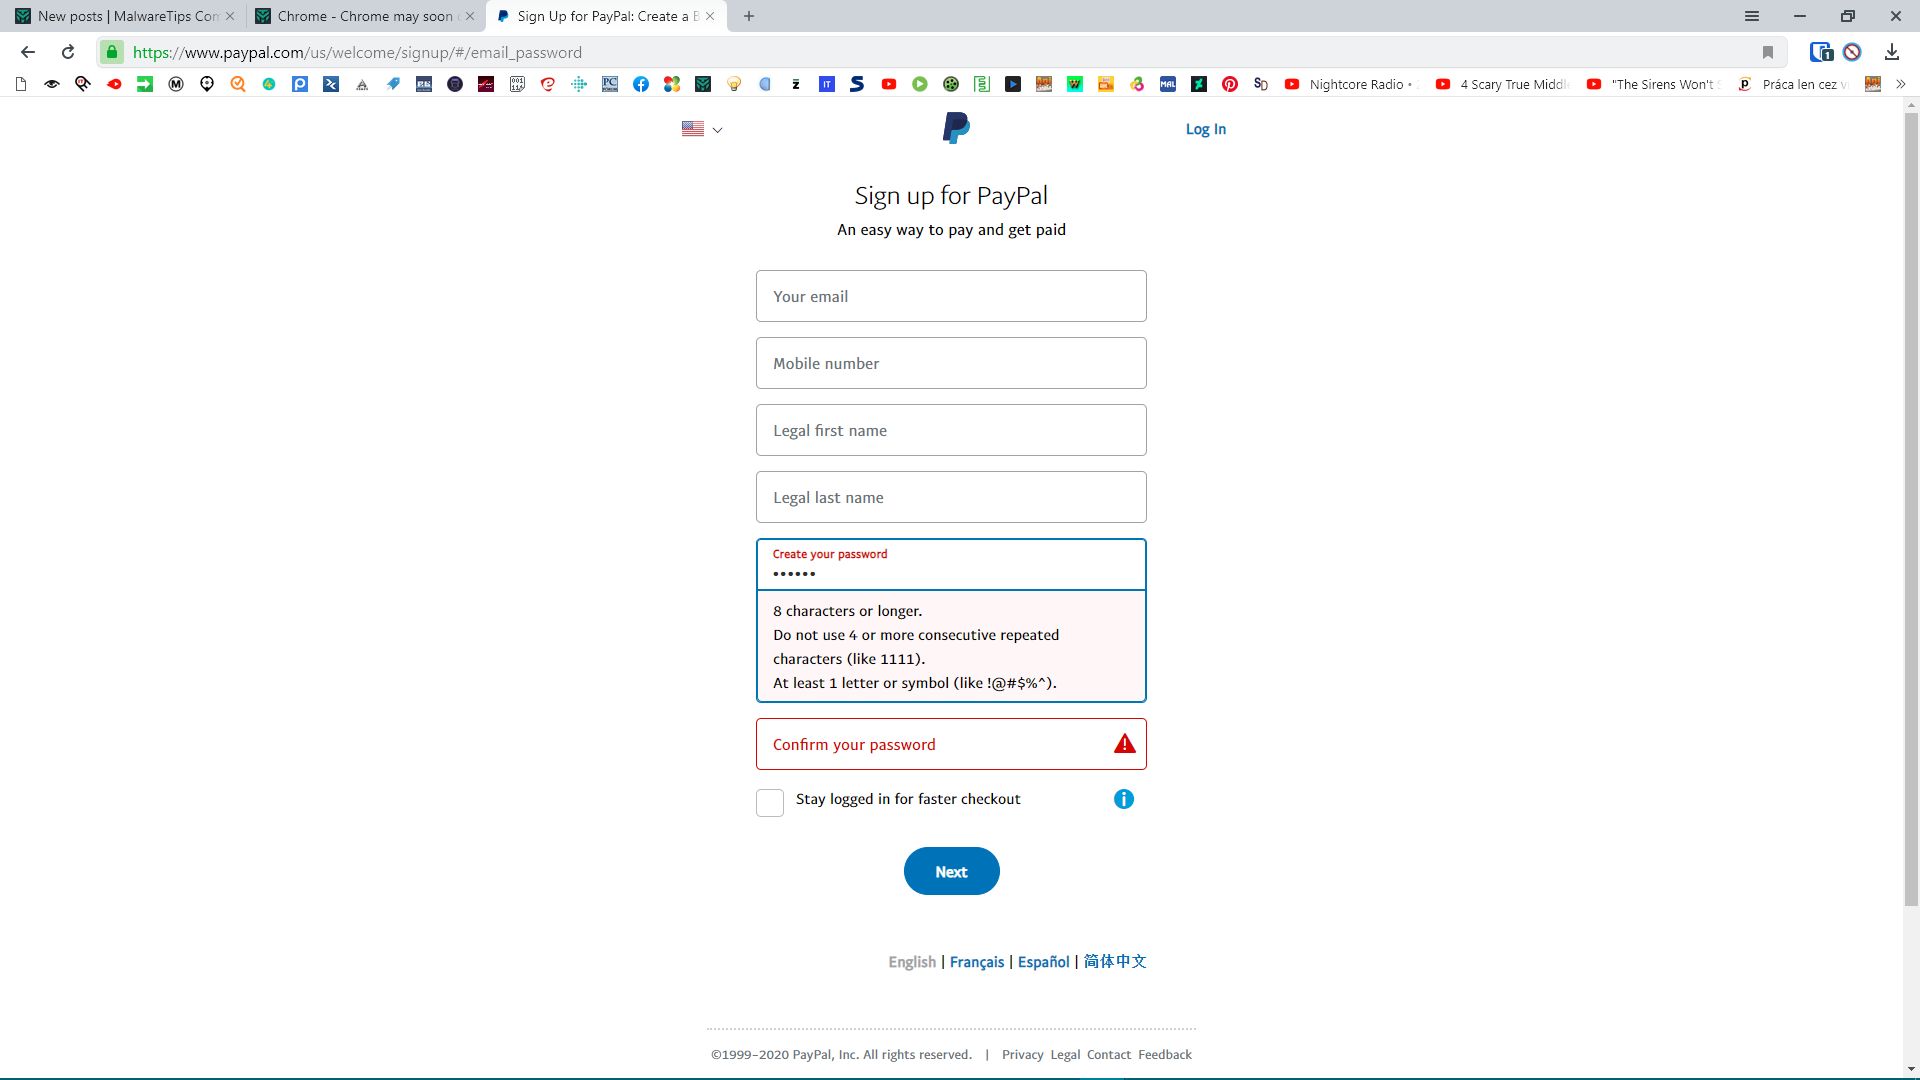Image resolution: width=1920 pixels, height=1080 pixels.
Task: Open the Privacy footer link
Action: pos(1022,1055)
